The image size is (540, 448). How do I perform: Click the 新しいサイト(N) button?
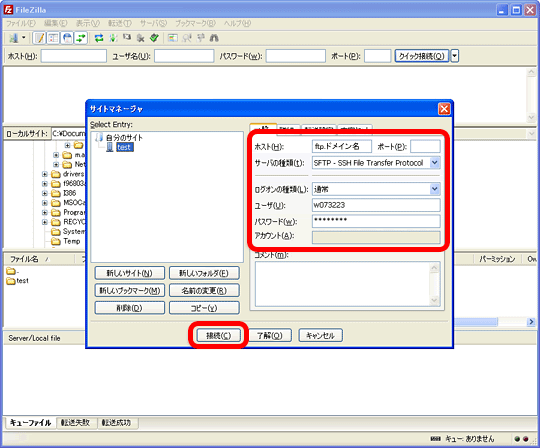pyautogui.click(x=129, y=273)
